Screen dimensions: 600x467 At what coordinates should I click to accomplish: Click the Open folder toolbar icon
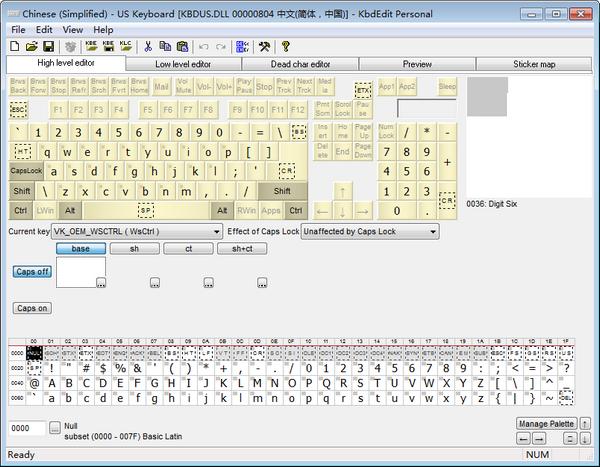(x=32, y=47)
